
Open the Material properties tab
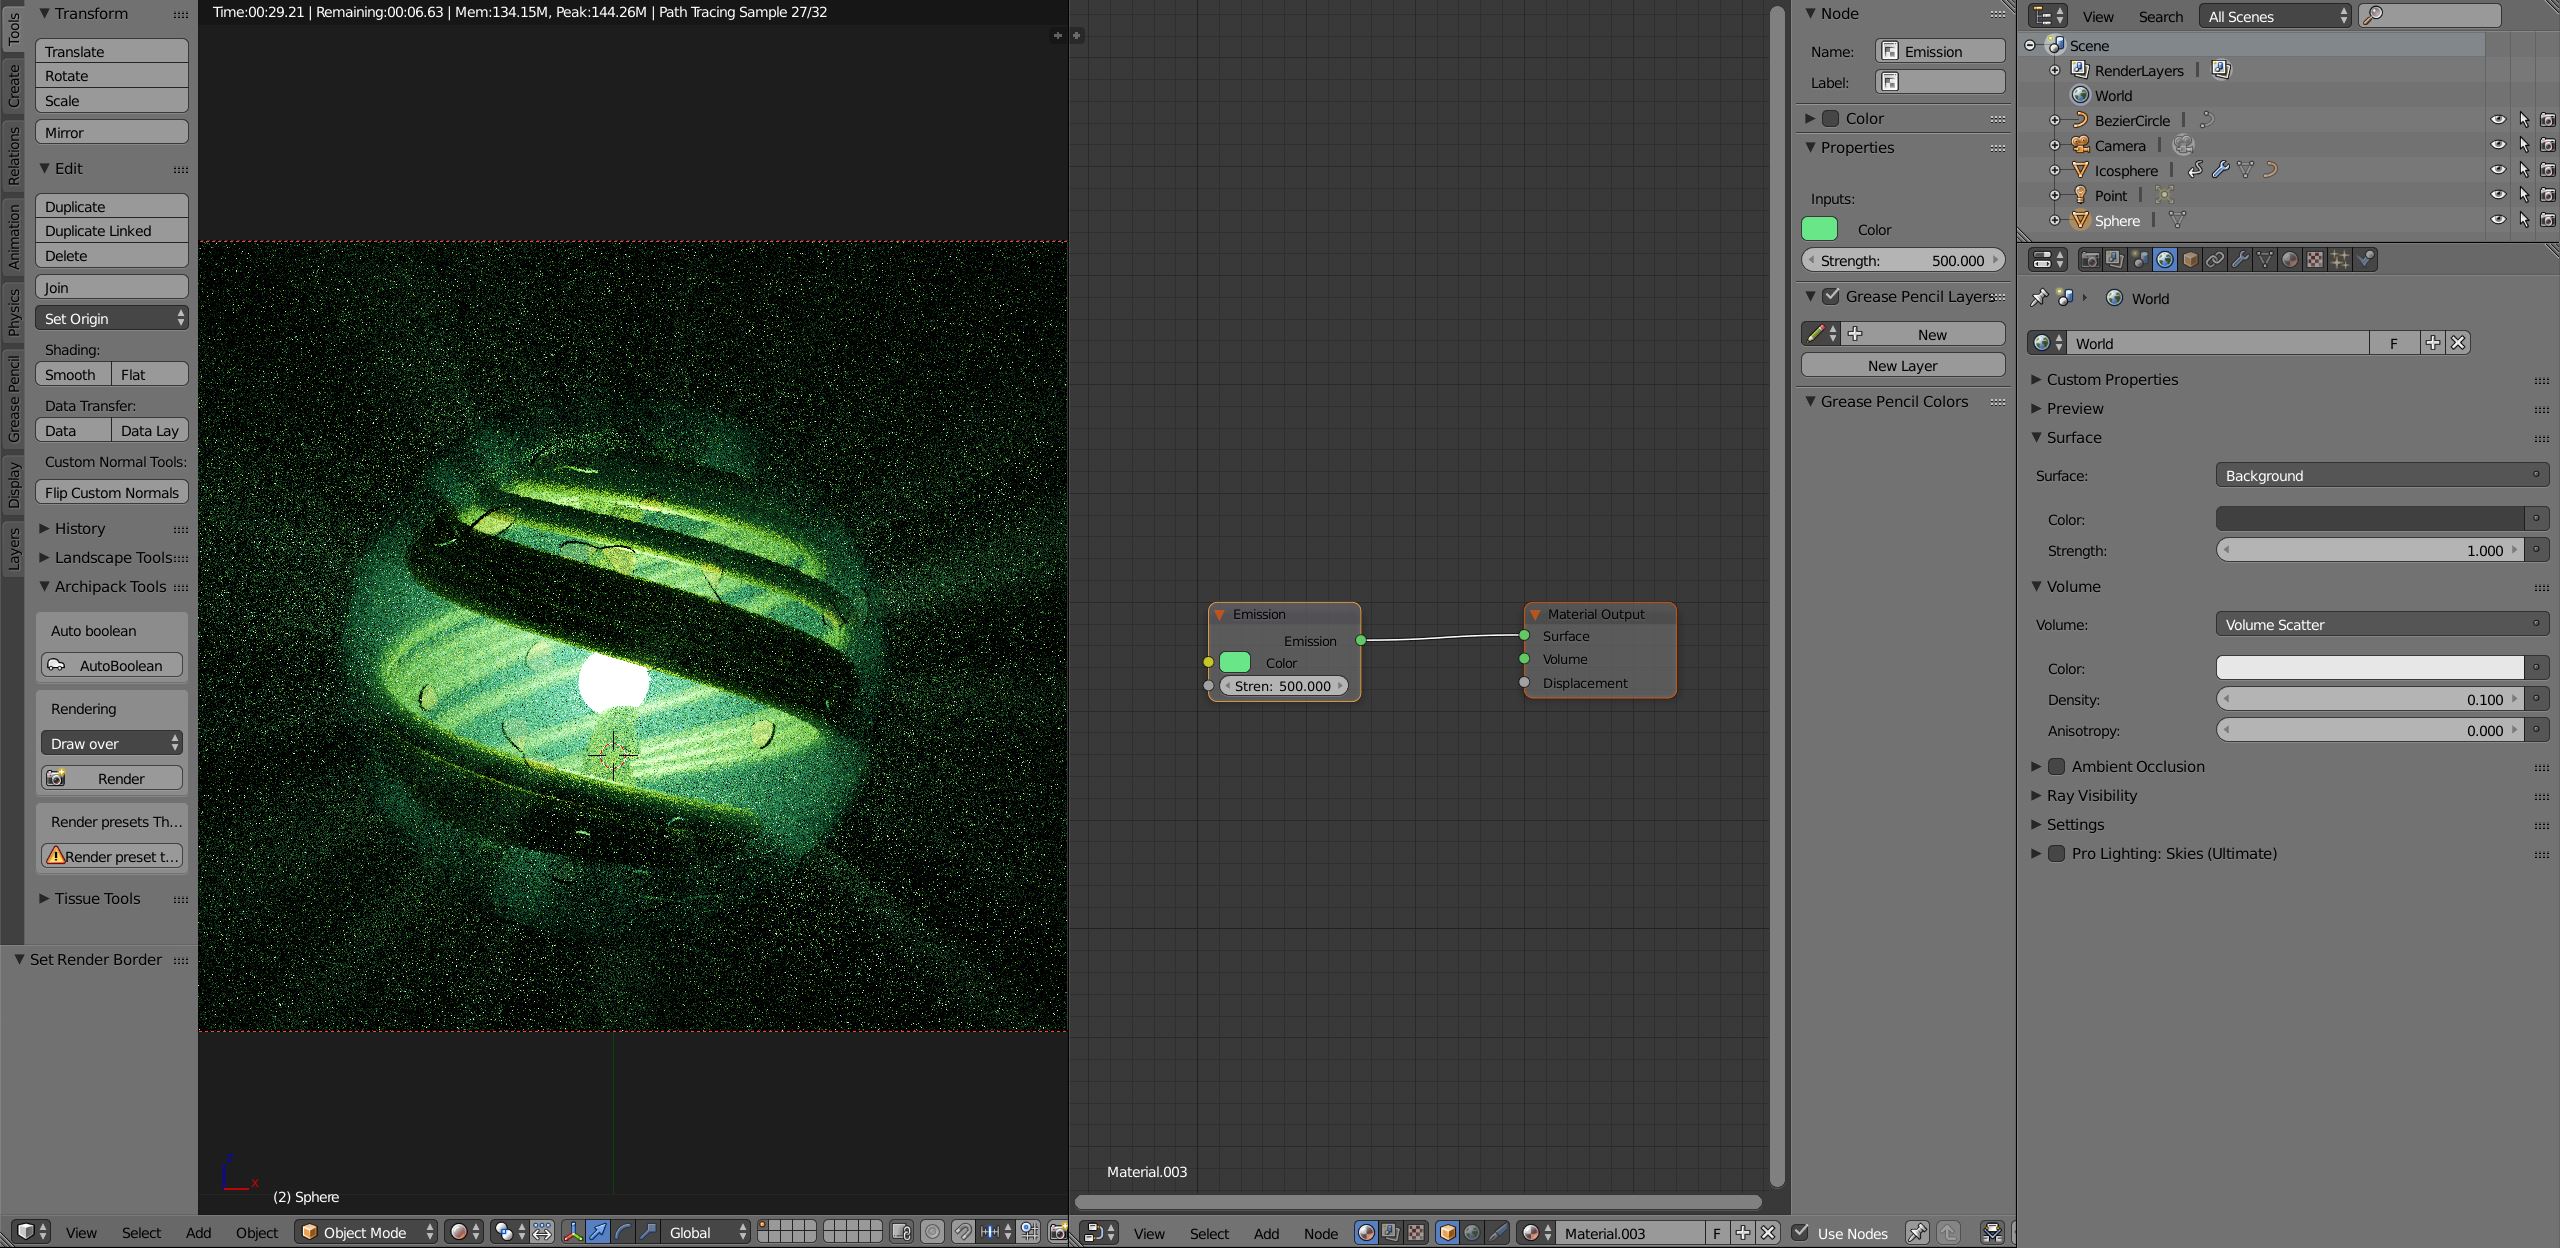click(x=2290, y=260)
